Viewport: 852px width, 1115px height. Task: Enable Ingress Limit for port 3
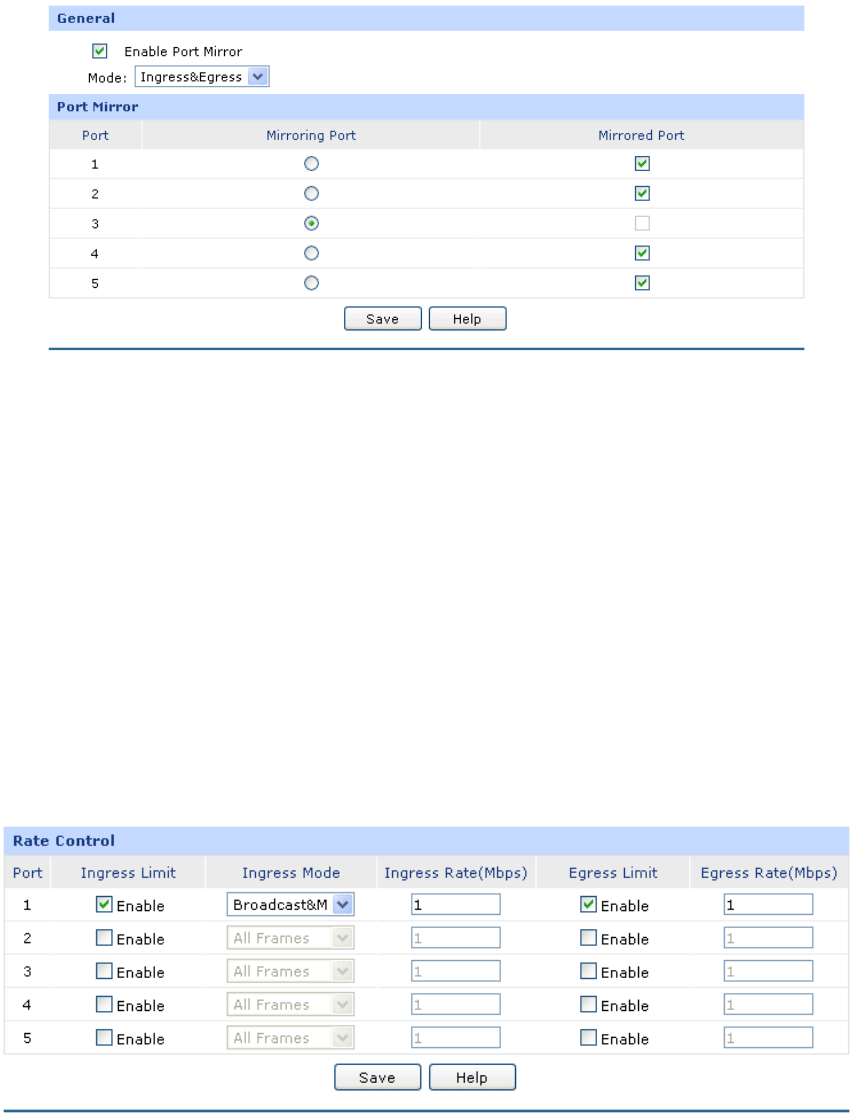(104, 971)
